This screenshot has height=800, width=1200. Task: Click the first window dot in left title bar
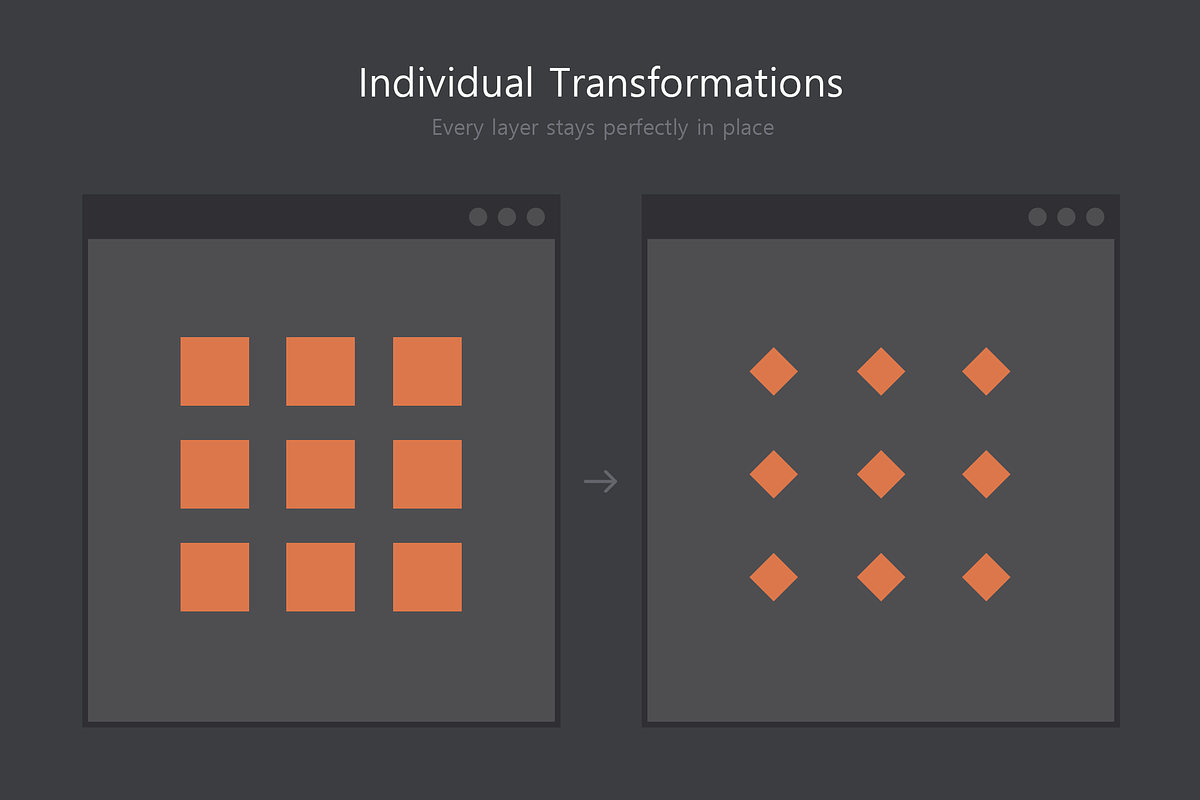pos(477,216)
